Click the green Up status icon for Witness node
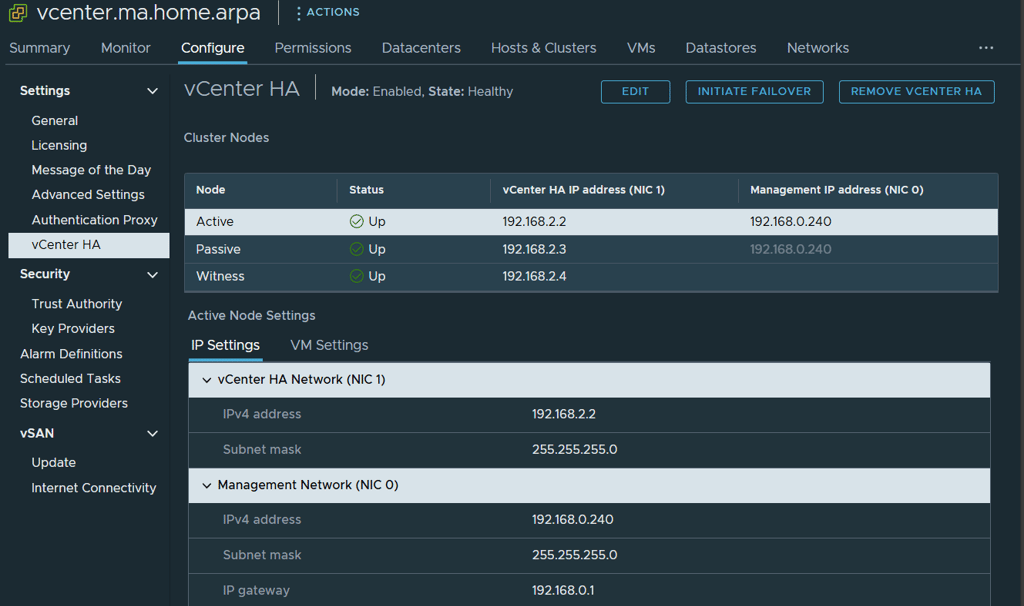Image resolution: width=1024 pixels, height=606 pixels. point(356,276)
